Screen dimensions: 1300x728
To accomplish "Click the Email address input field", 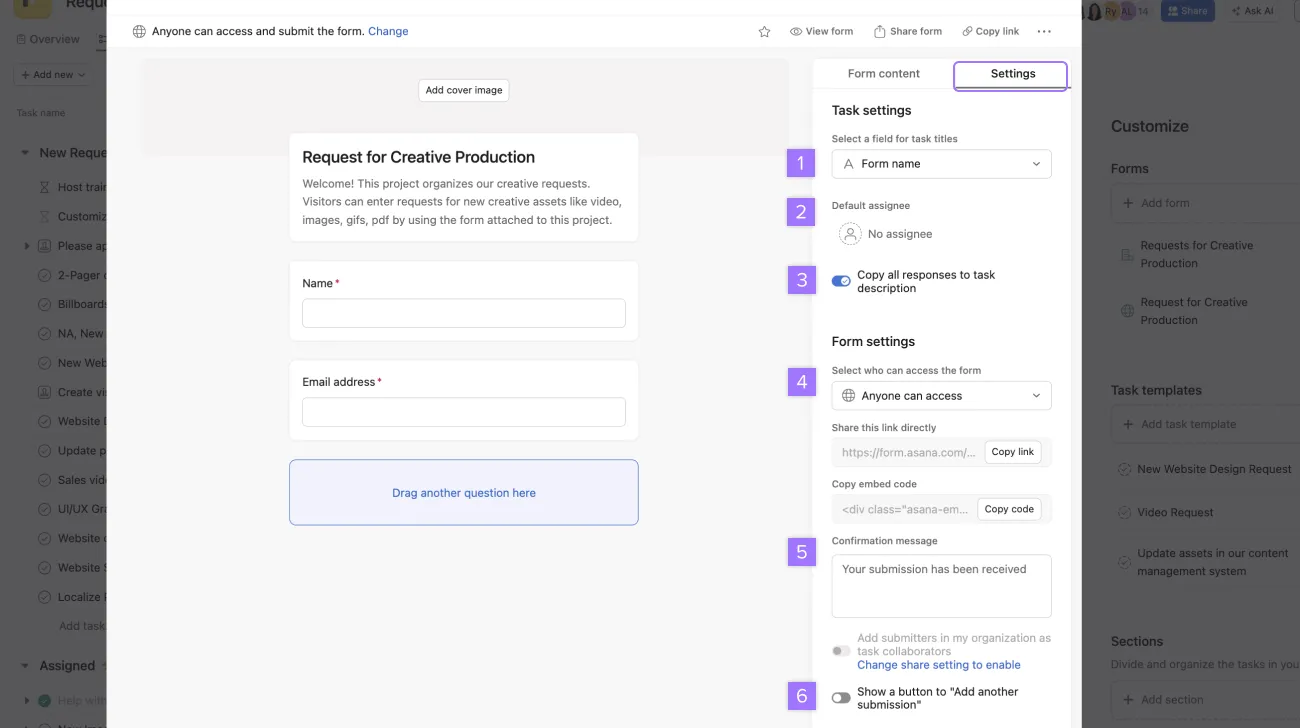I will click(x=464, y=412).
